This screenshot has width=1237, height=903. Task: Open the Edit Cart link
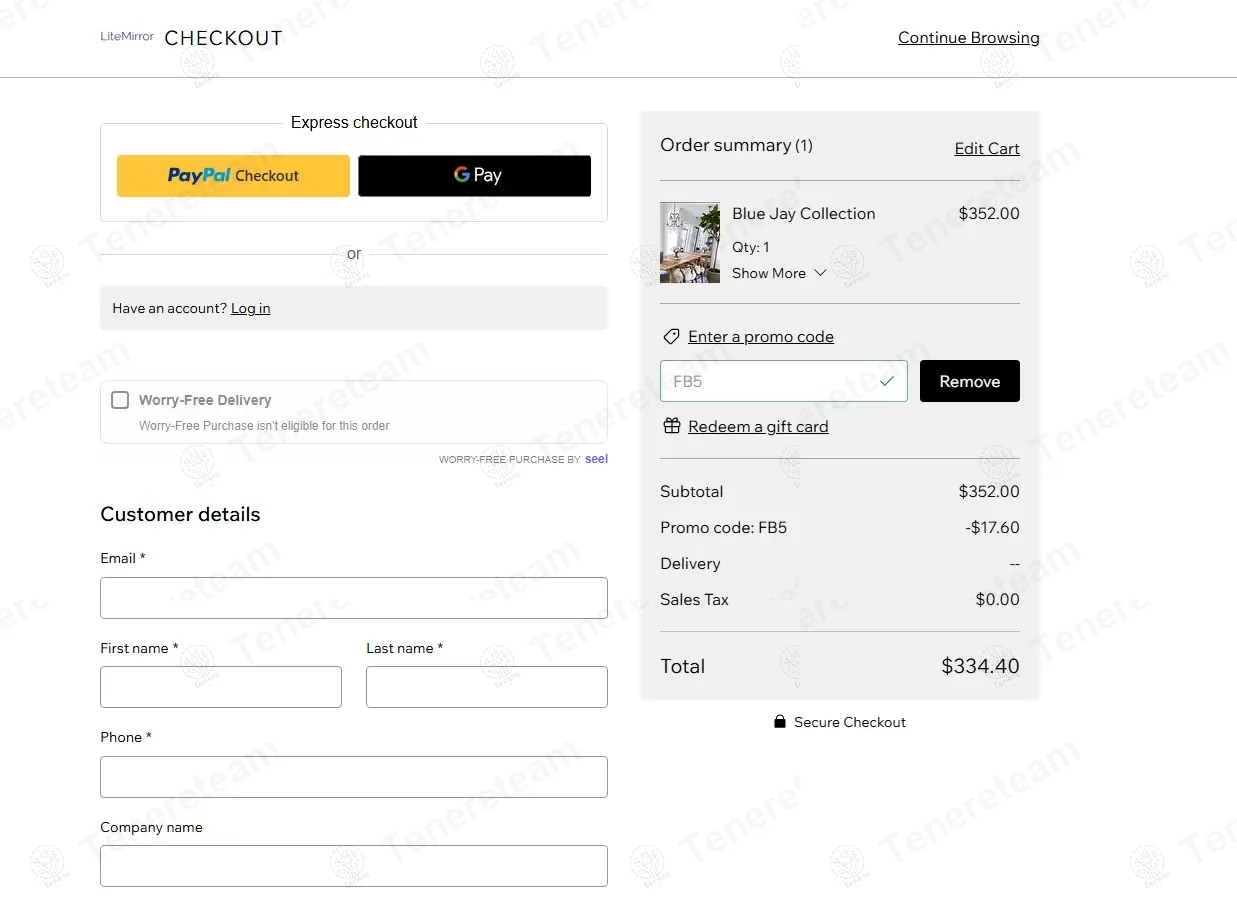pyautogui.click(x=986, y=149)
